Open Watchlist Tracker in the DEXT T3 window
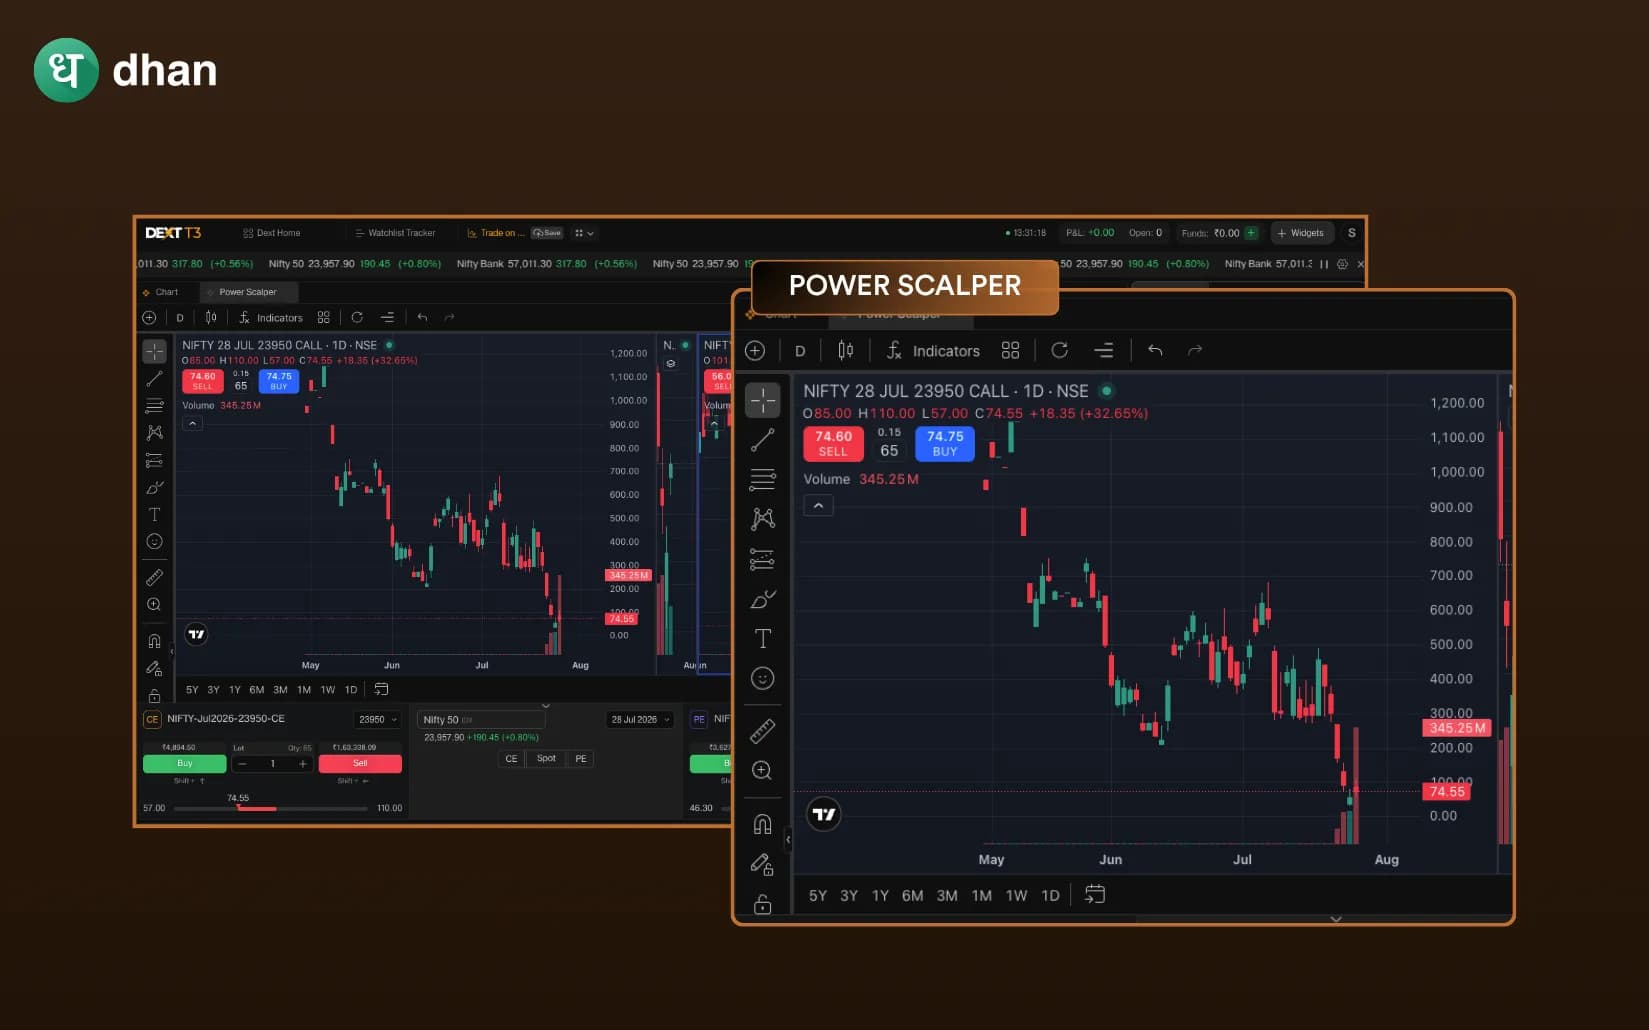The width and height of the screenshot is (1649, 1030). [396, 233]
